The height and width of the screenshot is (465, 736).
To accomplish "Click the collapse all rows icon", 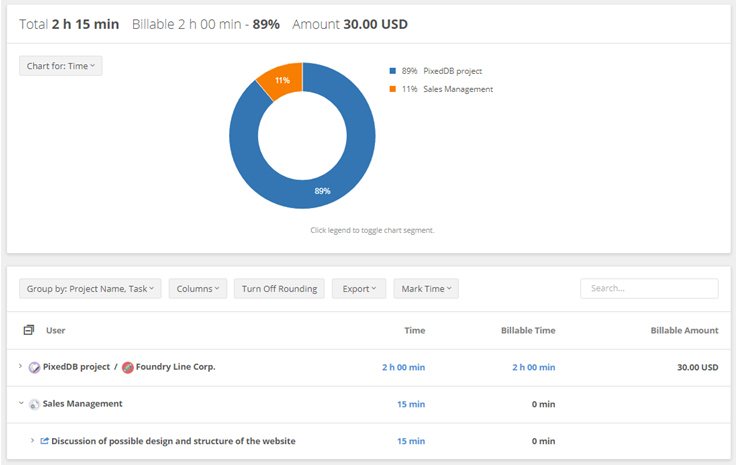I will click(29, 330).
